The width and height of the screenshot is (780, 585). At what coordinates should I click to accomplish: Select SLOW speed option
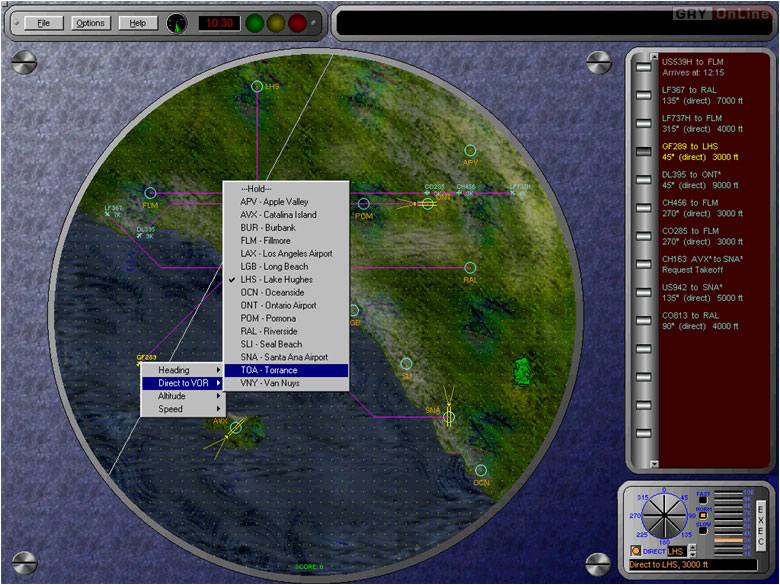click(x=702, y=530)
